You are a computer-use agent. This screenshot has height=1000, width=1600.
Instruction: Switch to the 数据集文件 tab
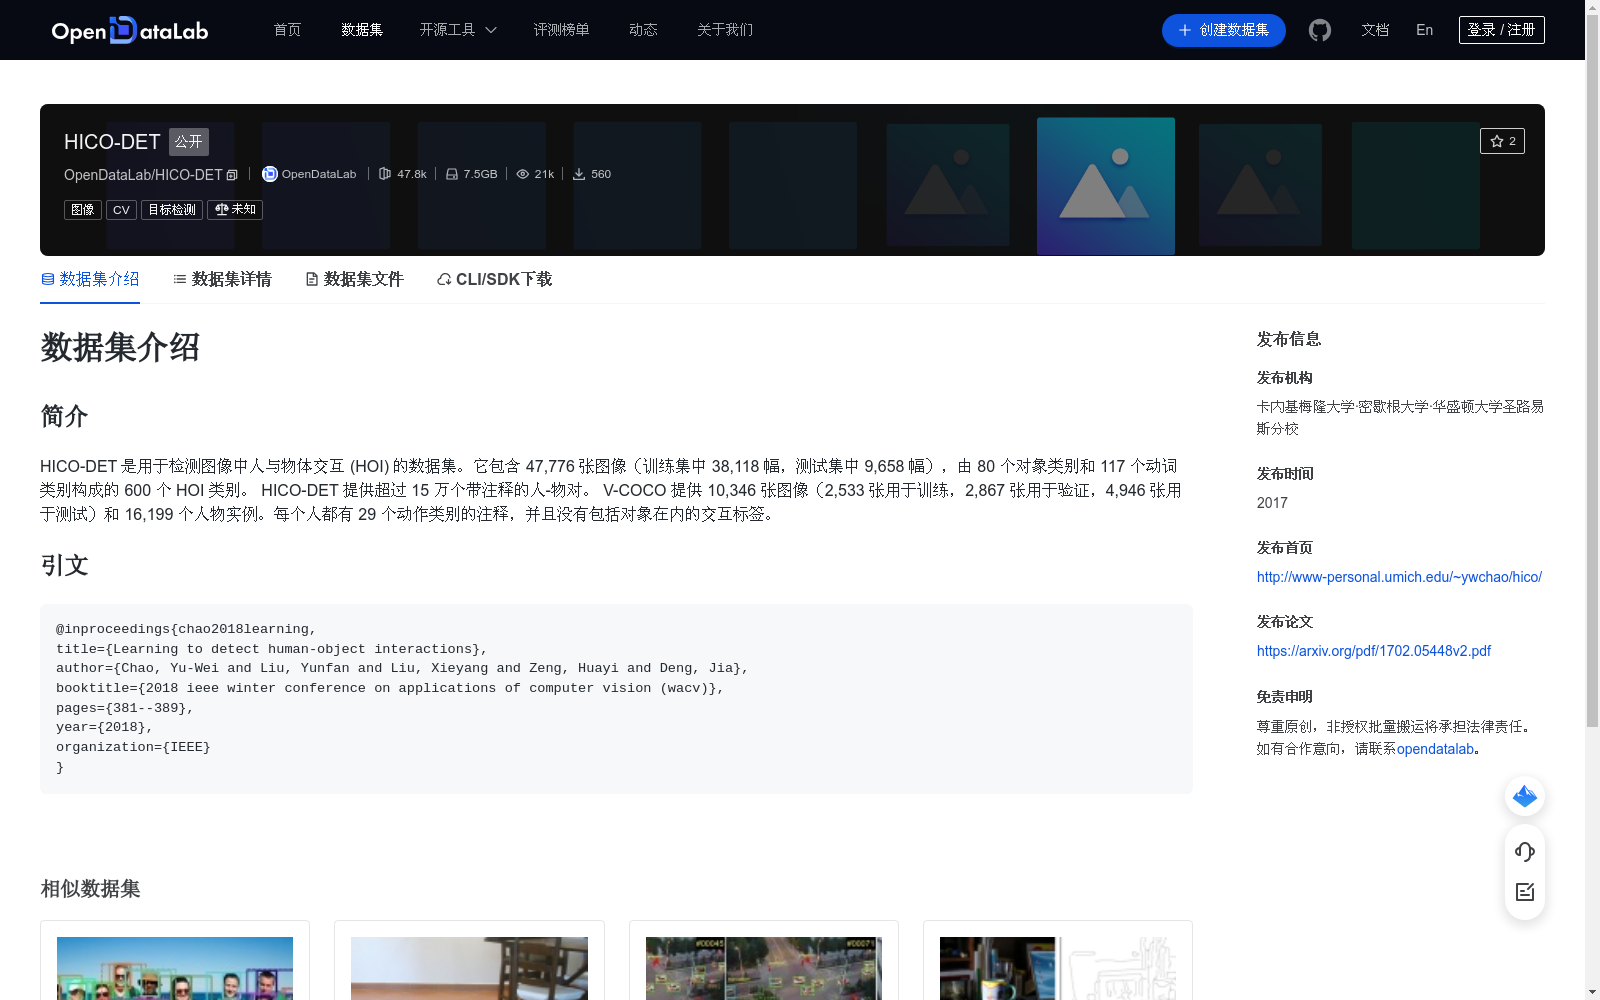point(362,279)
